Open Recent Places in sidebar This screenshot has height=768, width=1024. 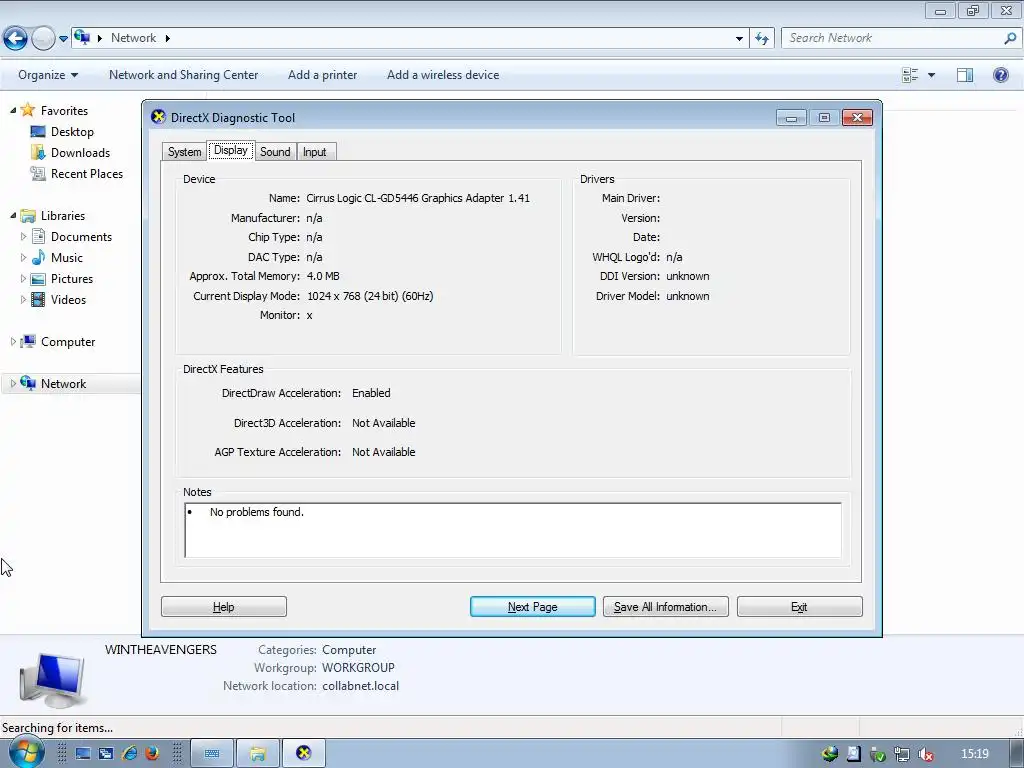click(87, 174)
